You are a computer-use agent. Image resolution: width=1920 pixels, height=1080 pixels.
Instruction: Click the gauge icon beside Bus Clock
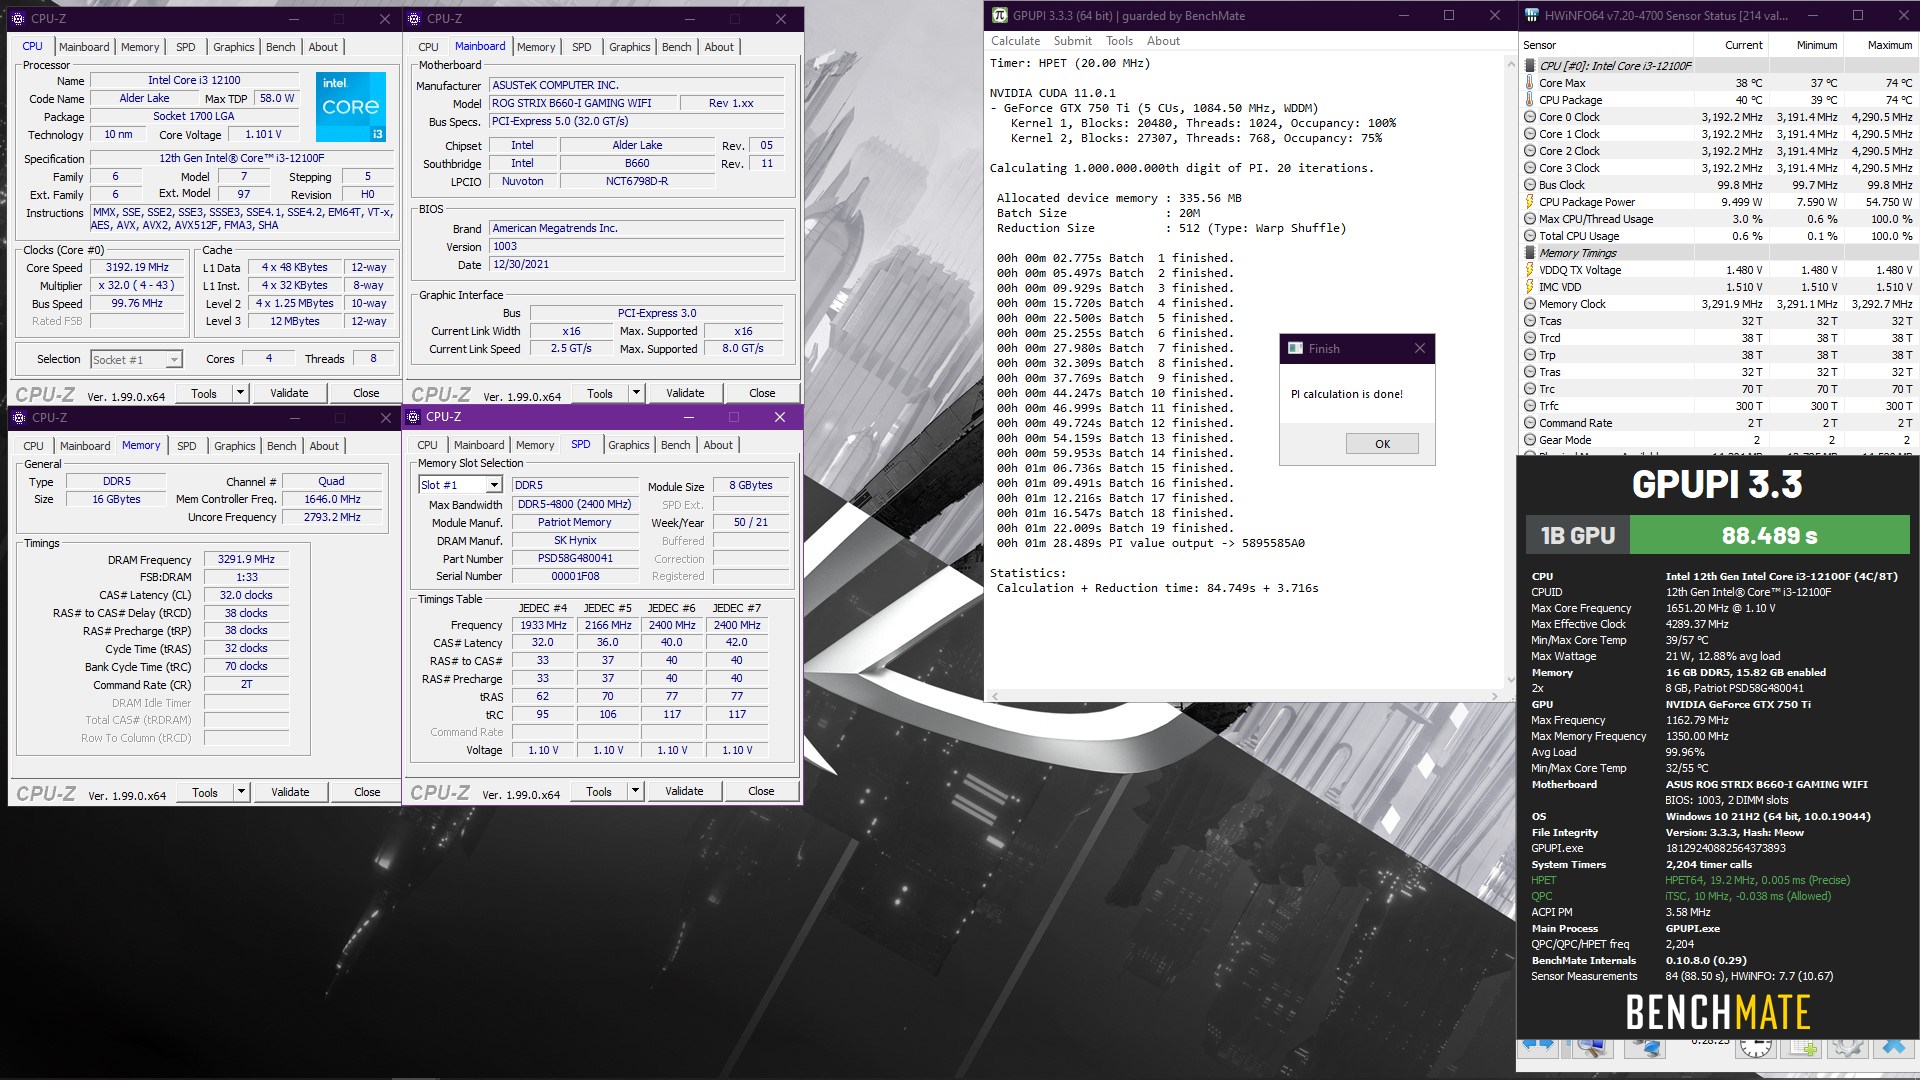click(x=1529, y=185)
